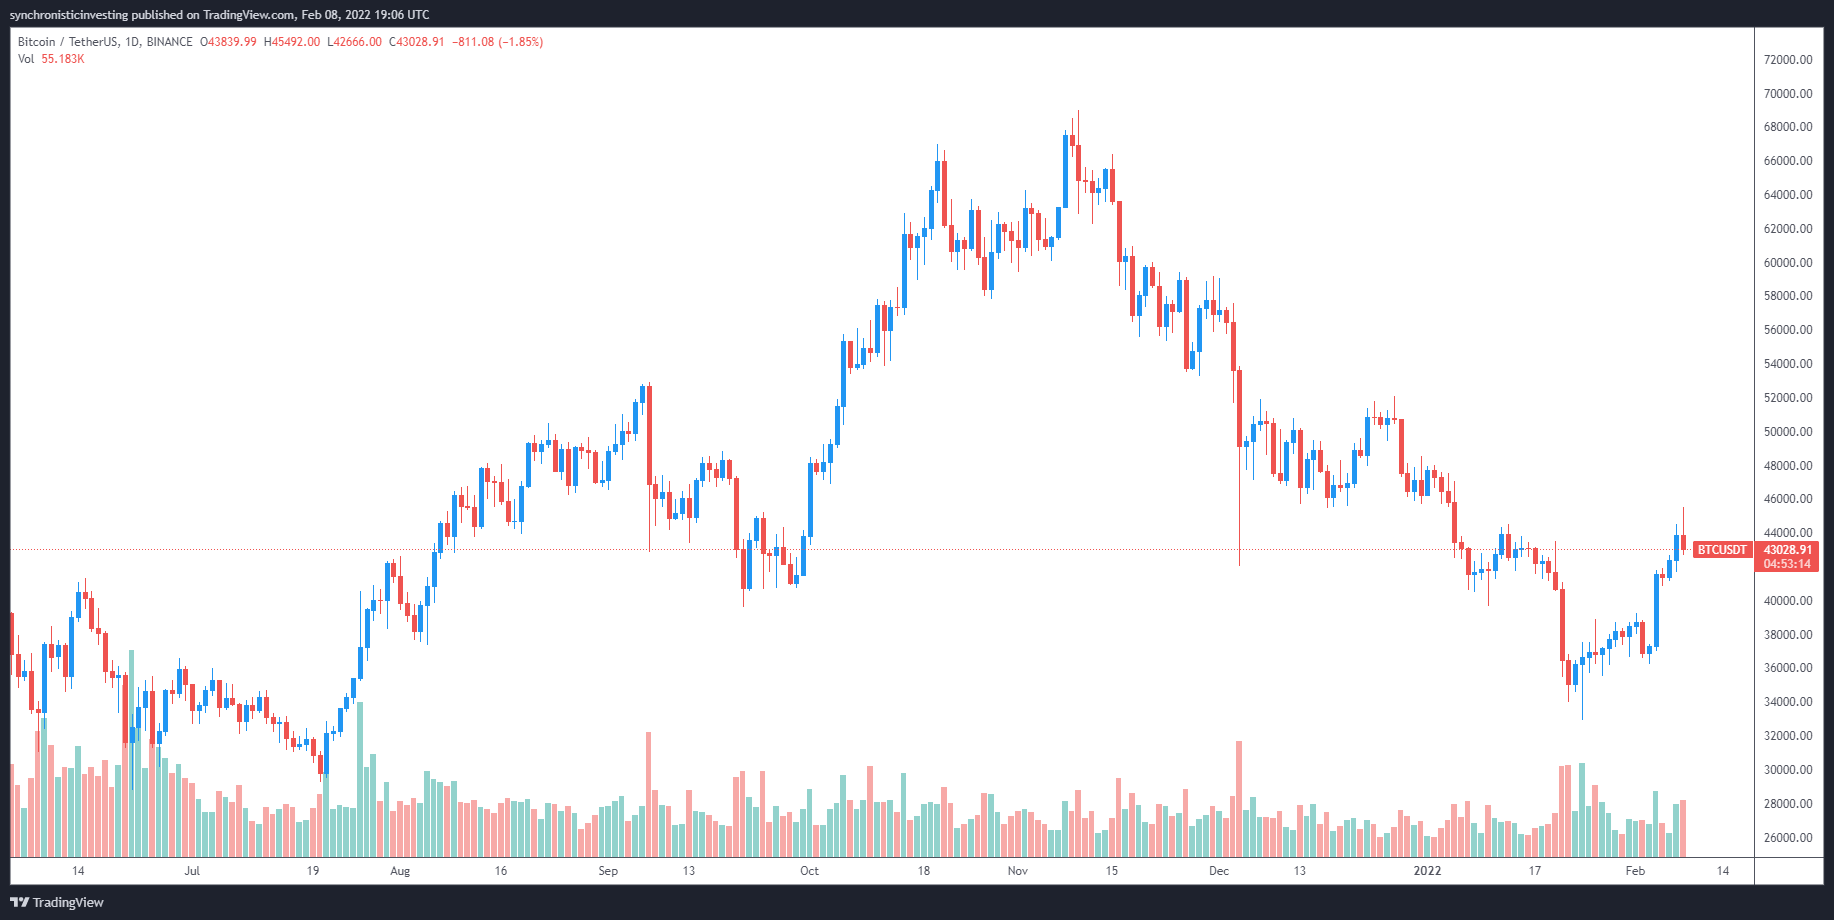Open the TradingView wordmark beside the logo
The height and width of the screenshot is (920, 1834).
[x=68, y=902]
